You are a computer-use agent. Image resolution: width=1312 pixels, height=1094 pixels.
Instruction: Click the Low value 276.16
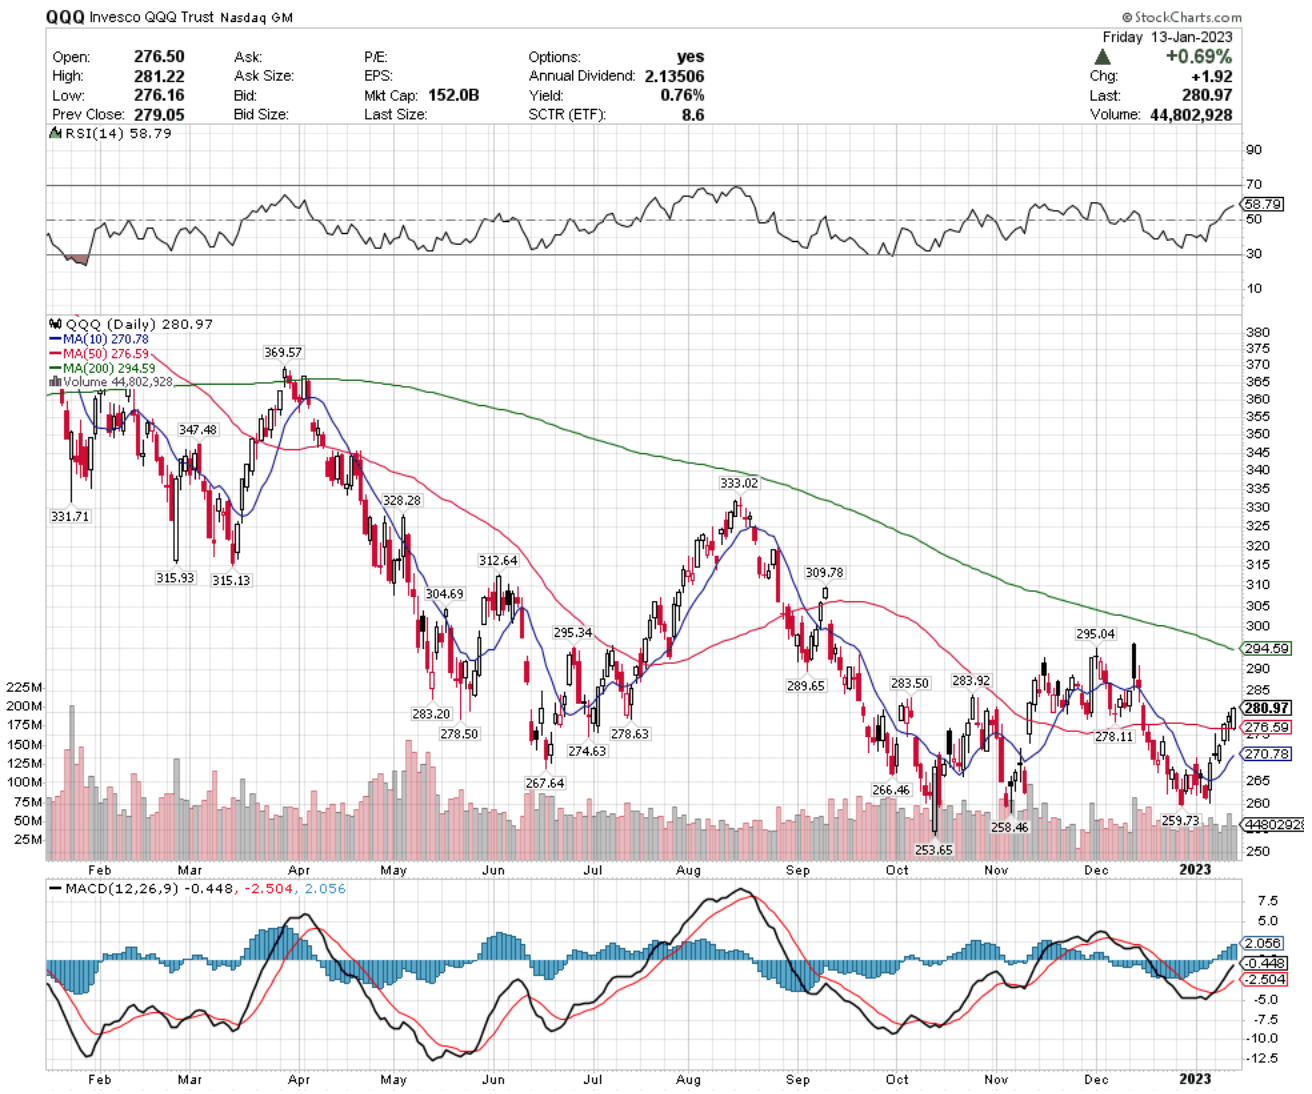[159, 95]
